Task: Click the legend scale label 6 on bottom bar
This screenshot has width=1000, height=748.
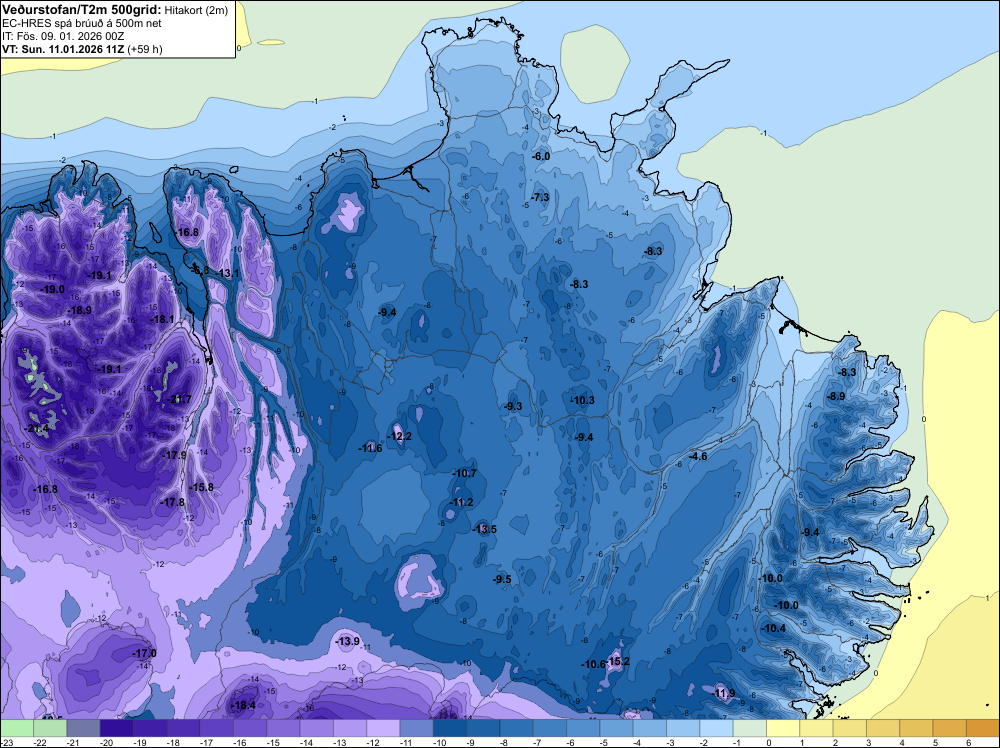Action: [968, 742]
